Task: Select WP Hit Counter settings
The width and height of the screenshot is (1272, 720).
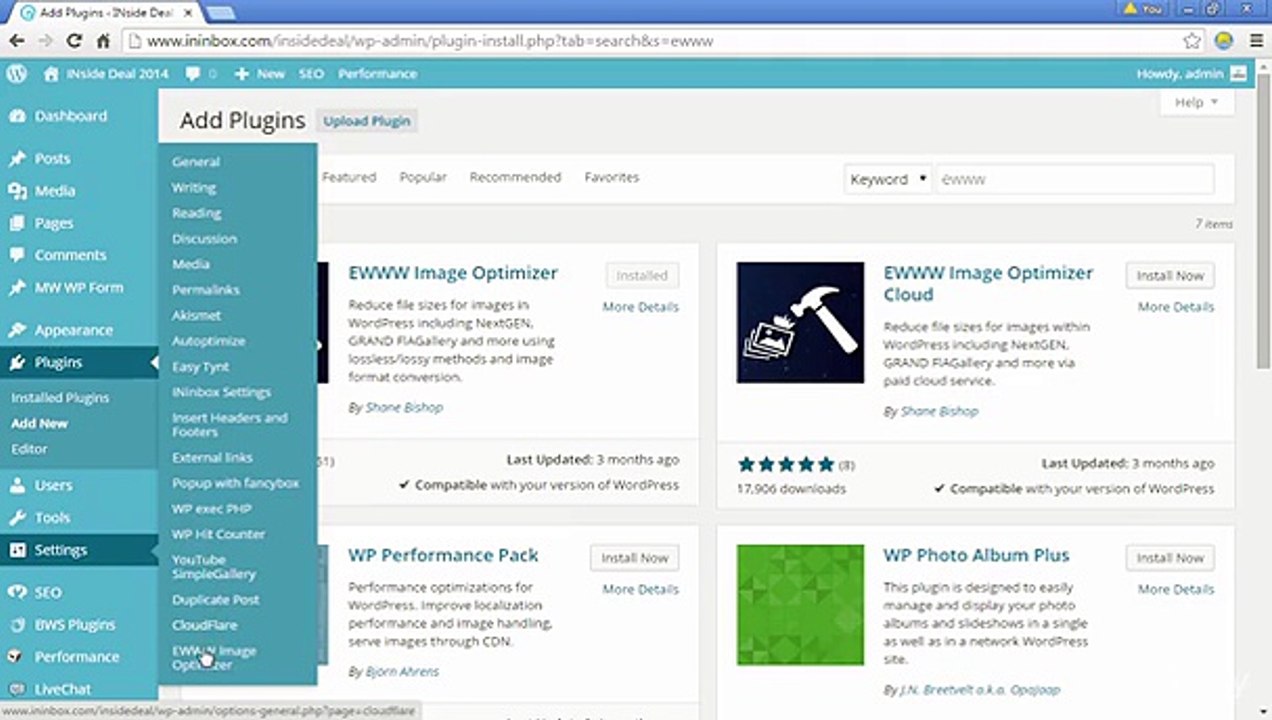Action: 218,534
